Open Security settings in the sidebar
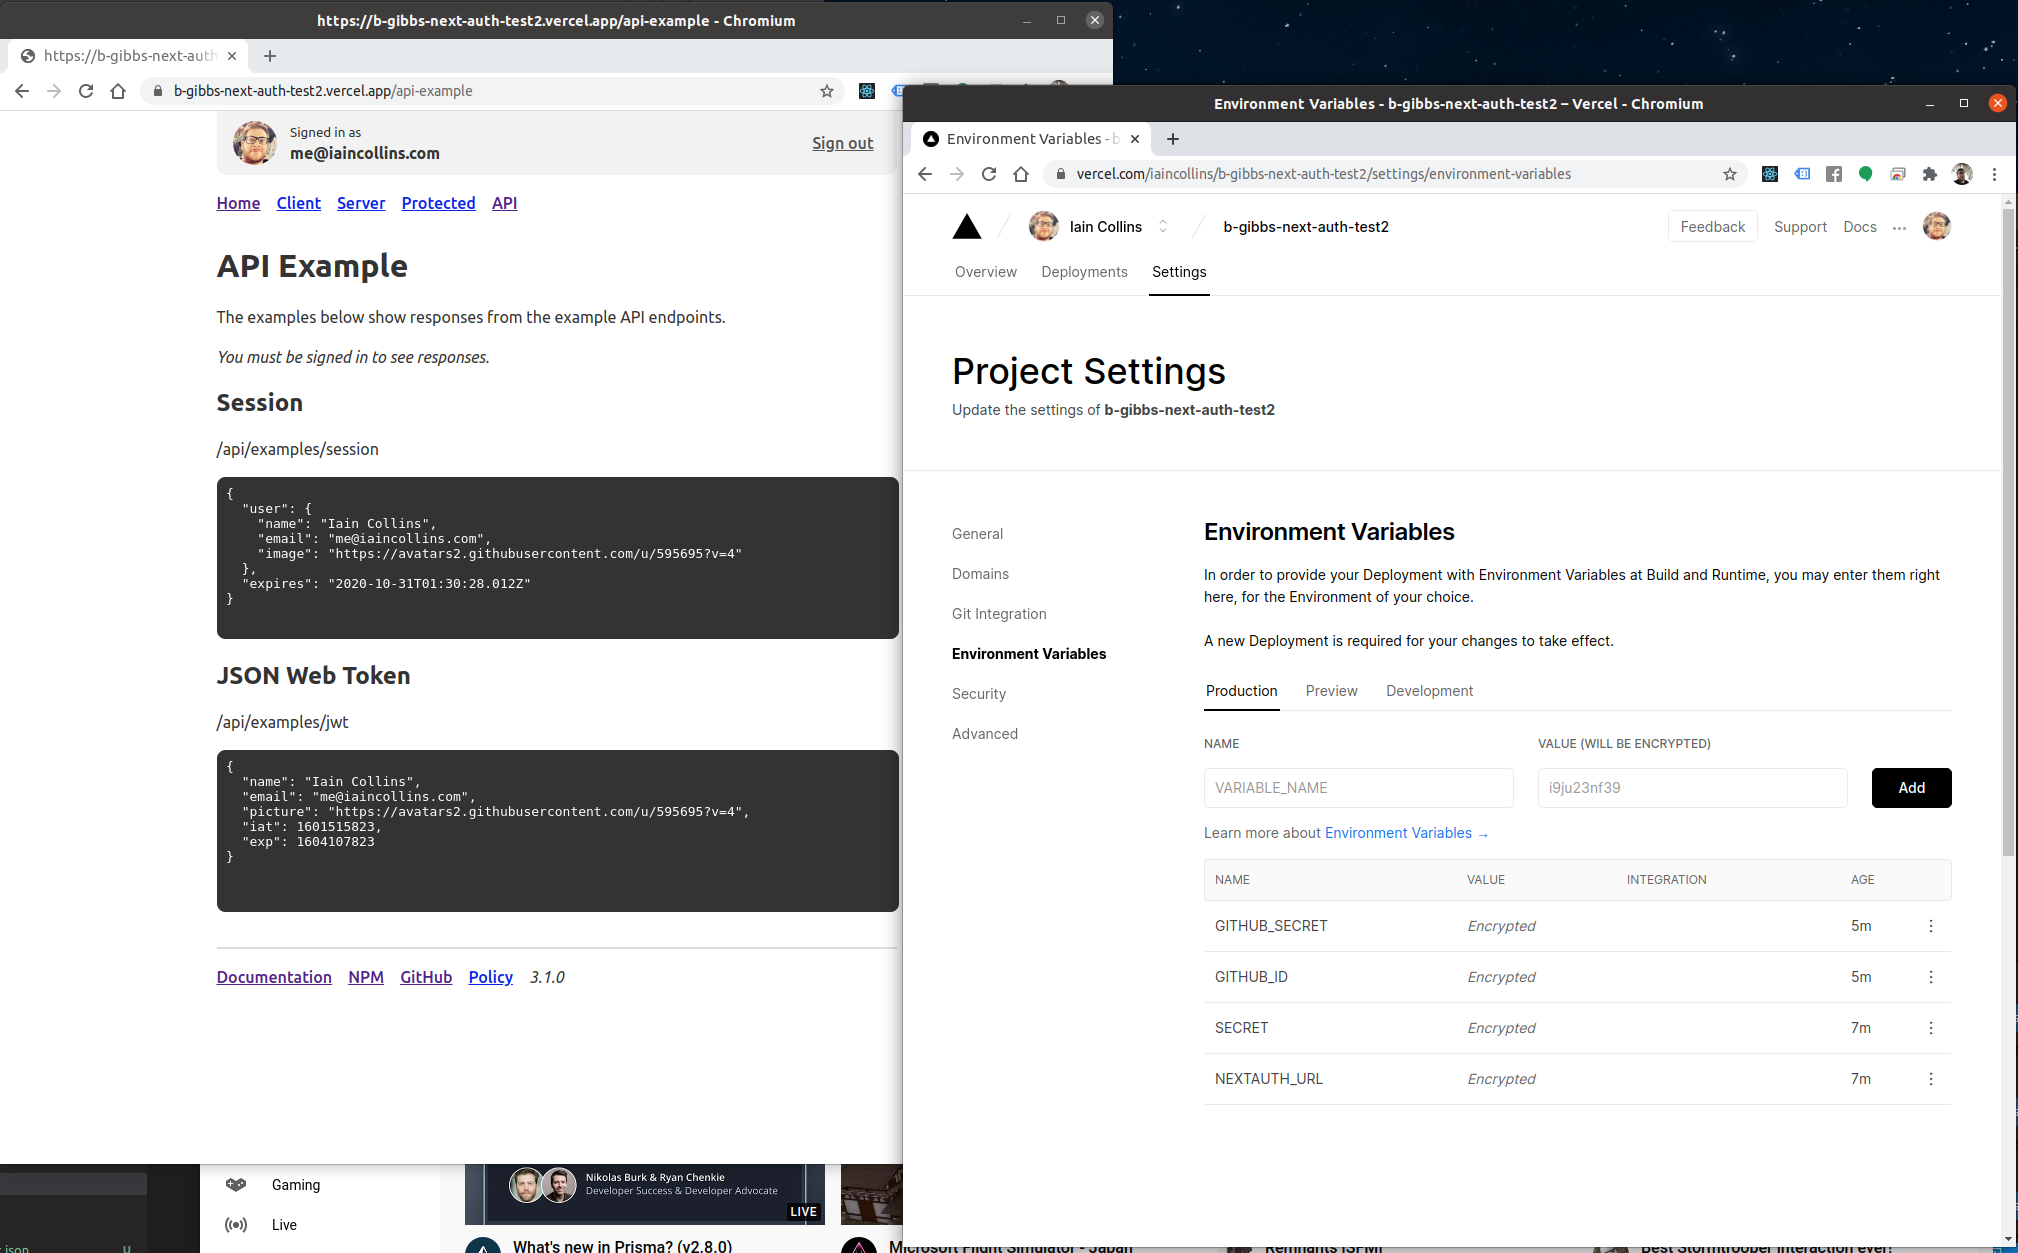The image size is (2018, 1253). pyautogui.click(x=978, y=694)
